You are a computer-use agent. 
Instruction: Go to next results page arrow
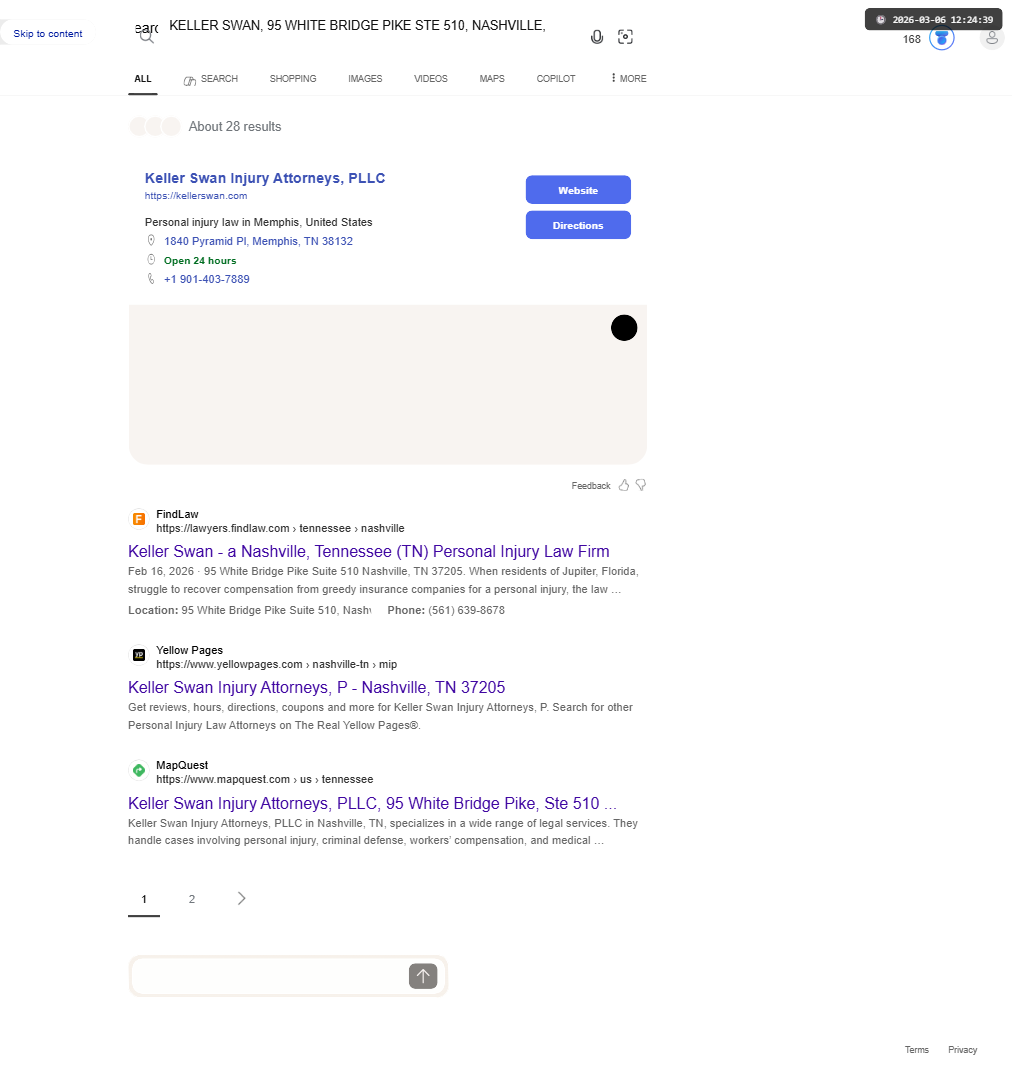pos(241,898)
